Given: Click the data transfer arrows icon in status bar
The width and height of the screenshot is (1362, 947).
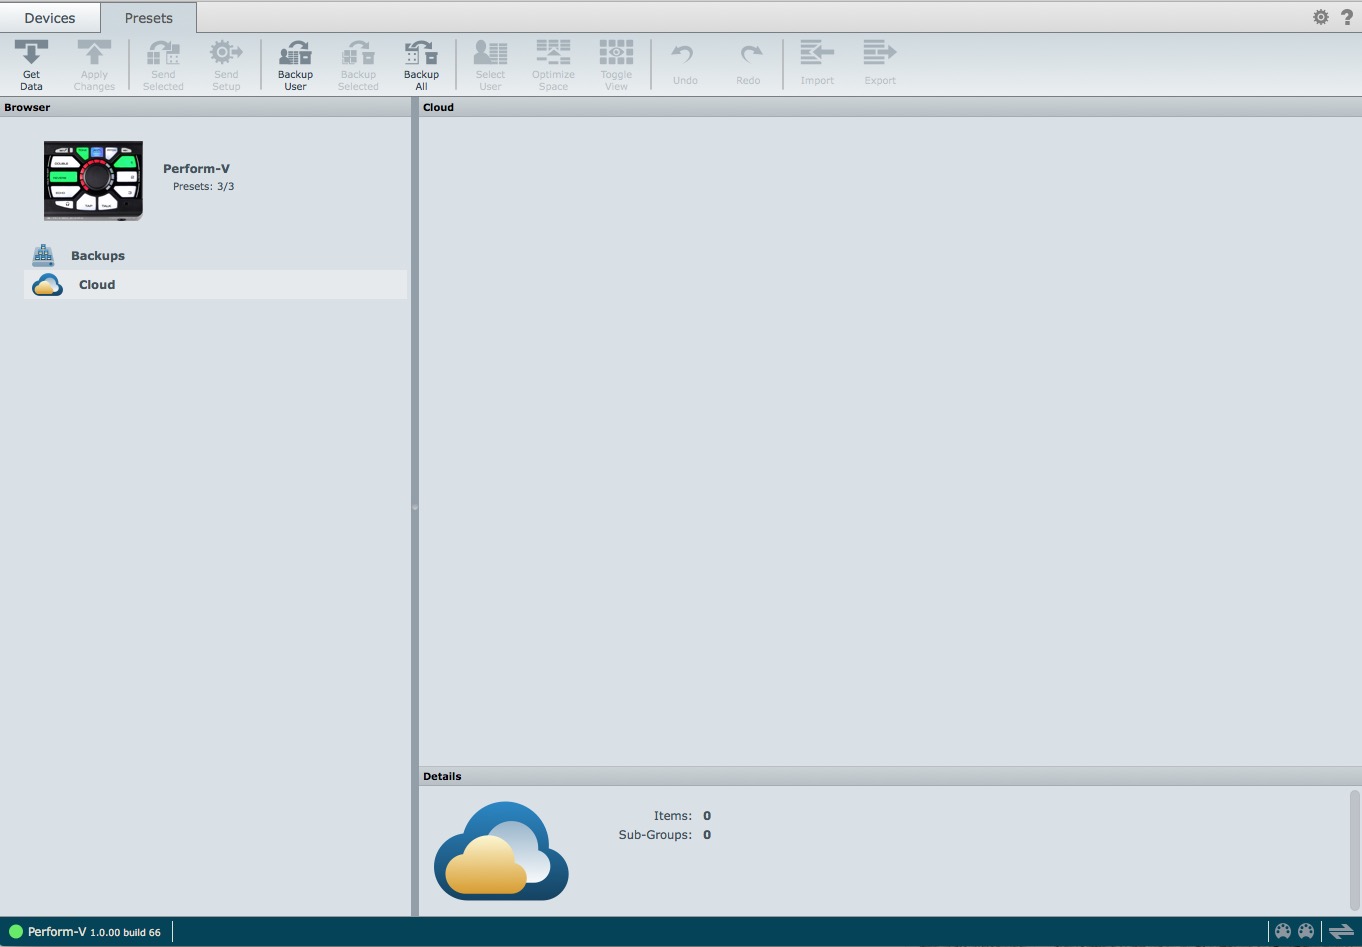Looking at the screenshot, I should coord(1340,931).
